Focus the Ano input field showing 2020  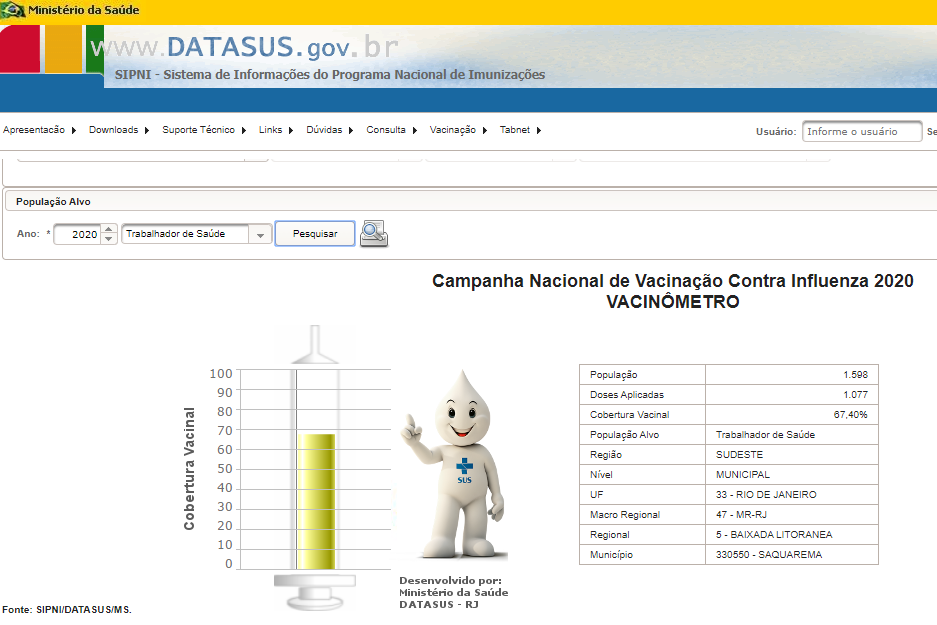coord(78,234)
